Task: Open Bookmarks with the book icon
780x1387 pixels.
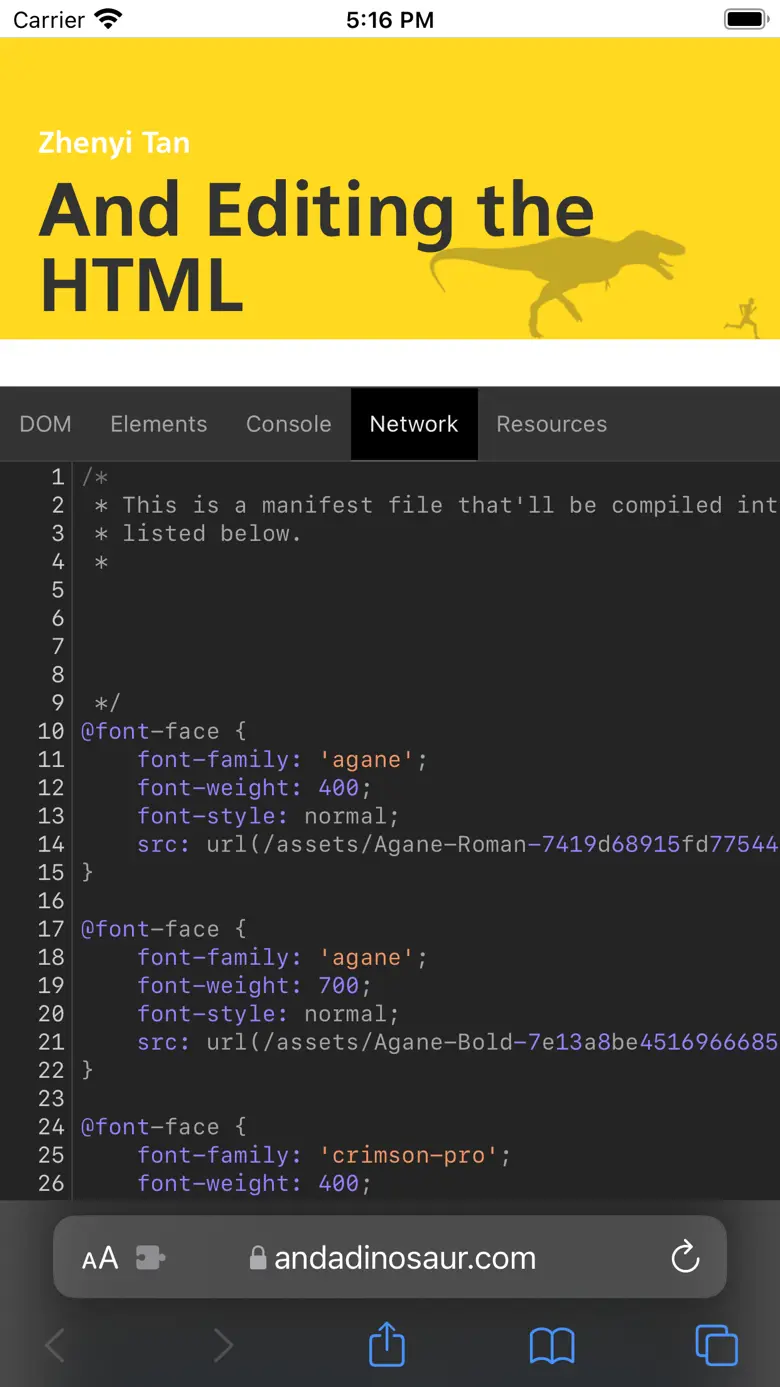Action: tap(552, 1346)
